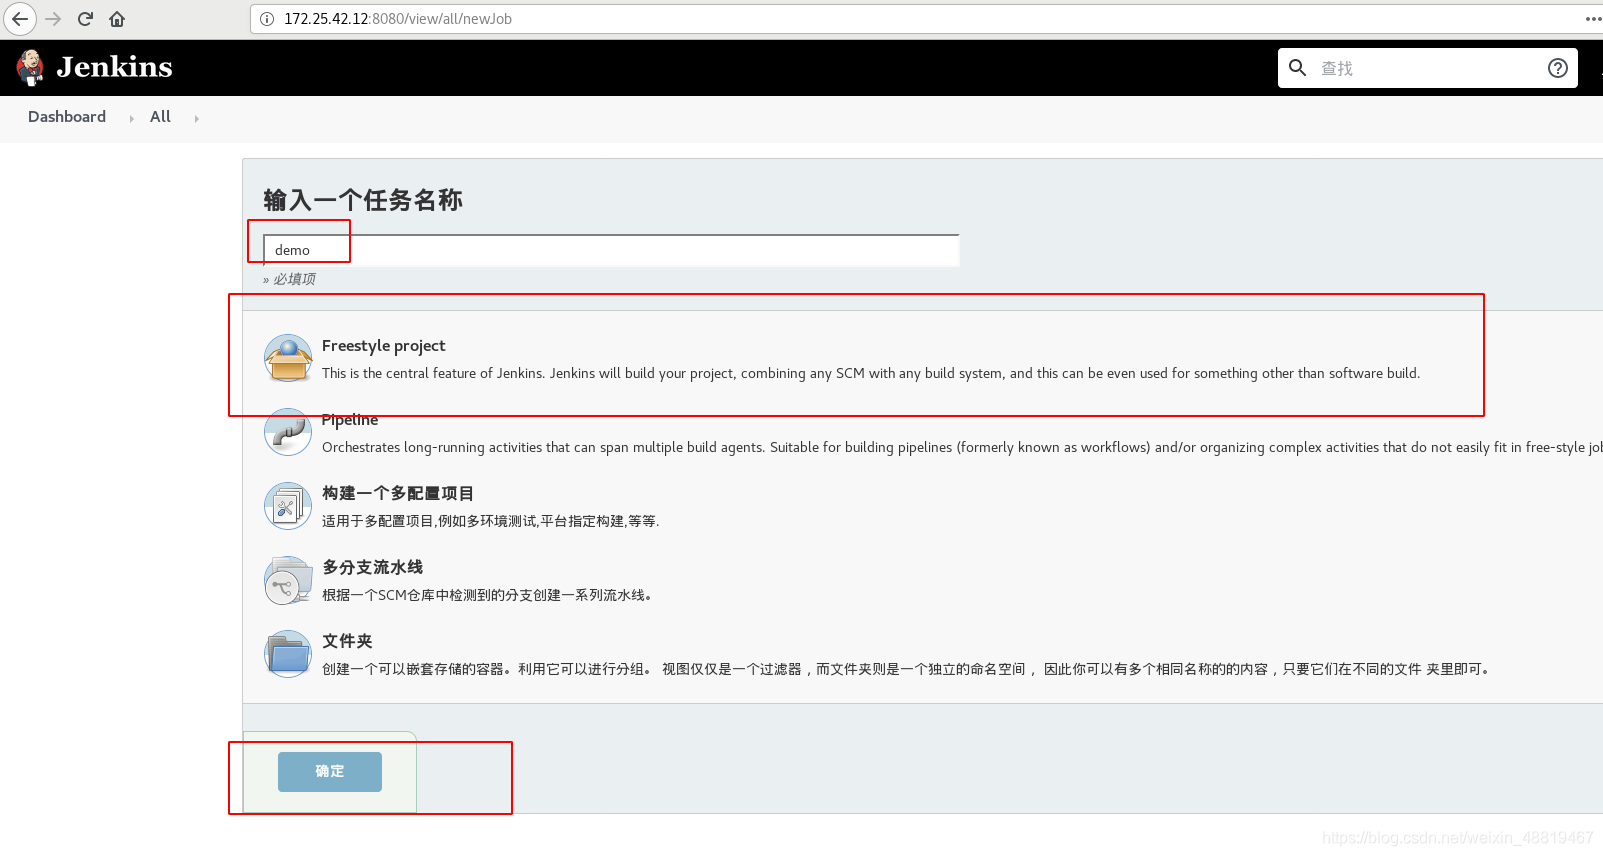Click the task name field containing demo
This screenshot has height=856, width=1603.
point(611,250)
